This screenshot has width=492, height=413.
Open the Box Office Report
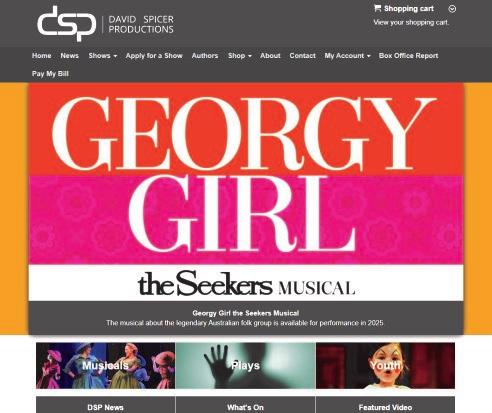408,56
